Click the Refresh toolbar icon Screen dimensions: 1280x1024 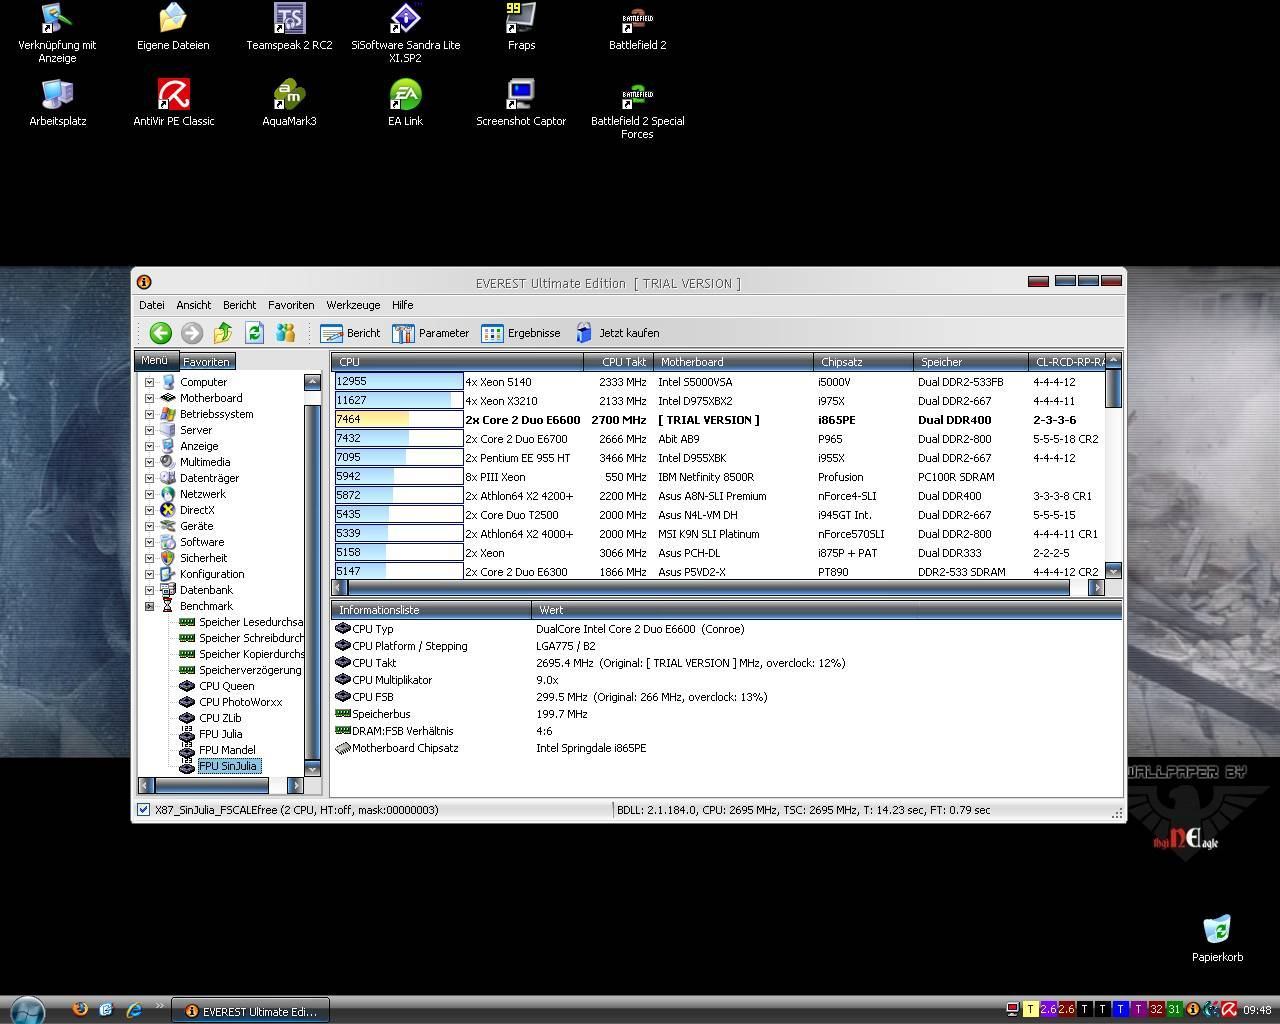pyautogui.click(x=254, y=333)
